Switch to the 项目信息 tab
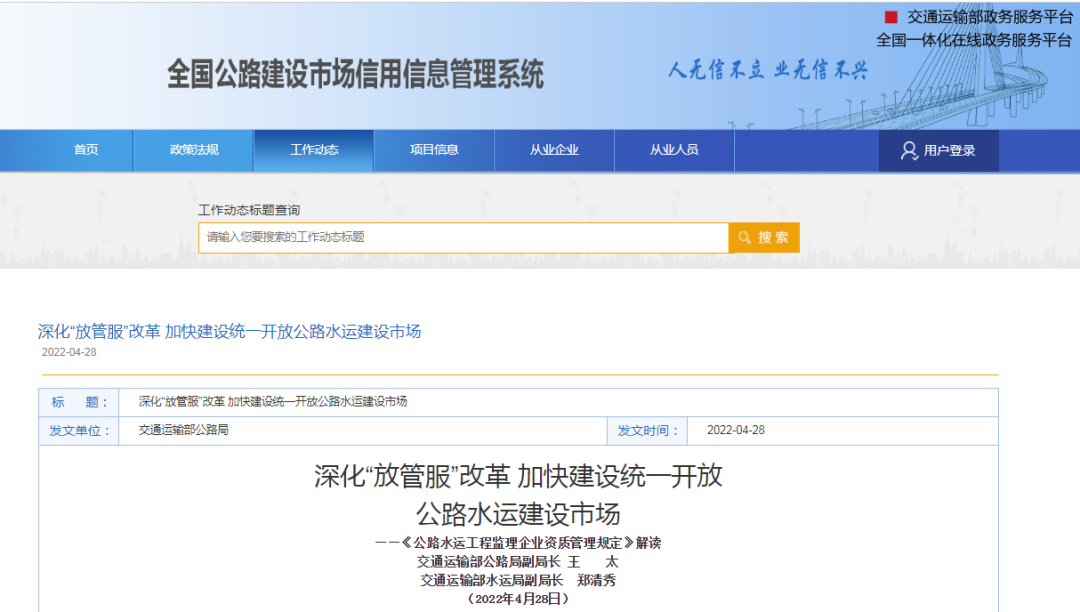1080x612 pixels. click(x=433, y=149)
